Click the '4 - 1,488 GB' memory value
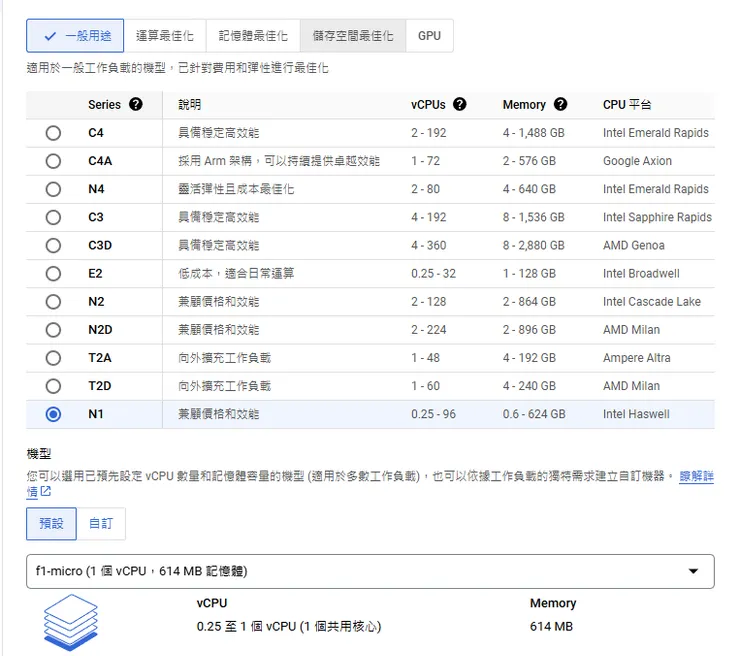The height and width of the screenshot is (656, 740). coord(533,133)
